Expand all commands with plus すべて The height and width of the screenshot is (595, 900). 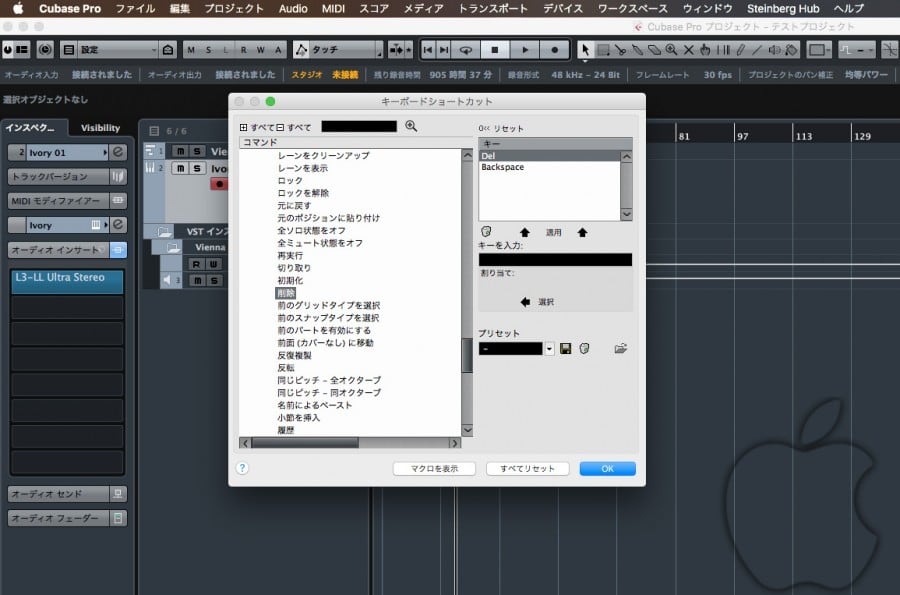tap(257, 127)
